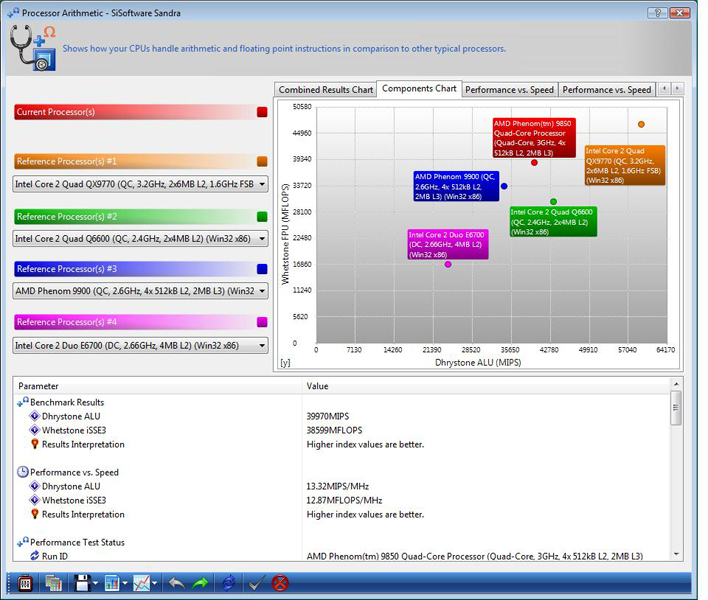Switch to Combined Results Chart tab
708x600 pixels.
(x=326, y=89)
